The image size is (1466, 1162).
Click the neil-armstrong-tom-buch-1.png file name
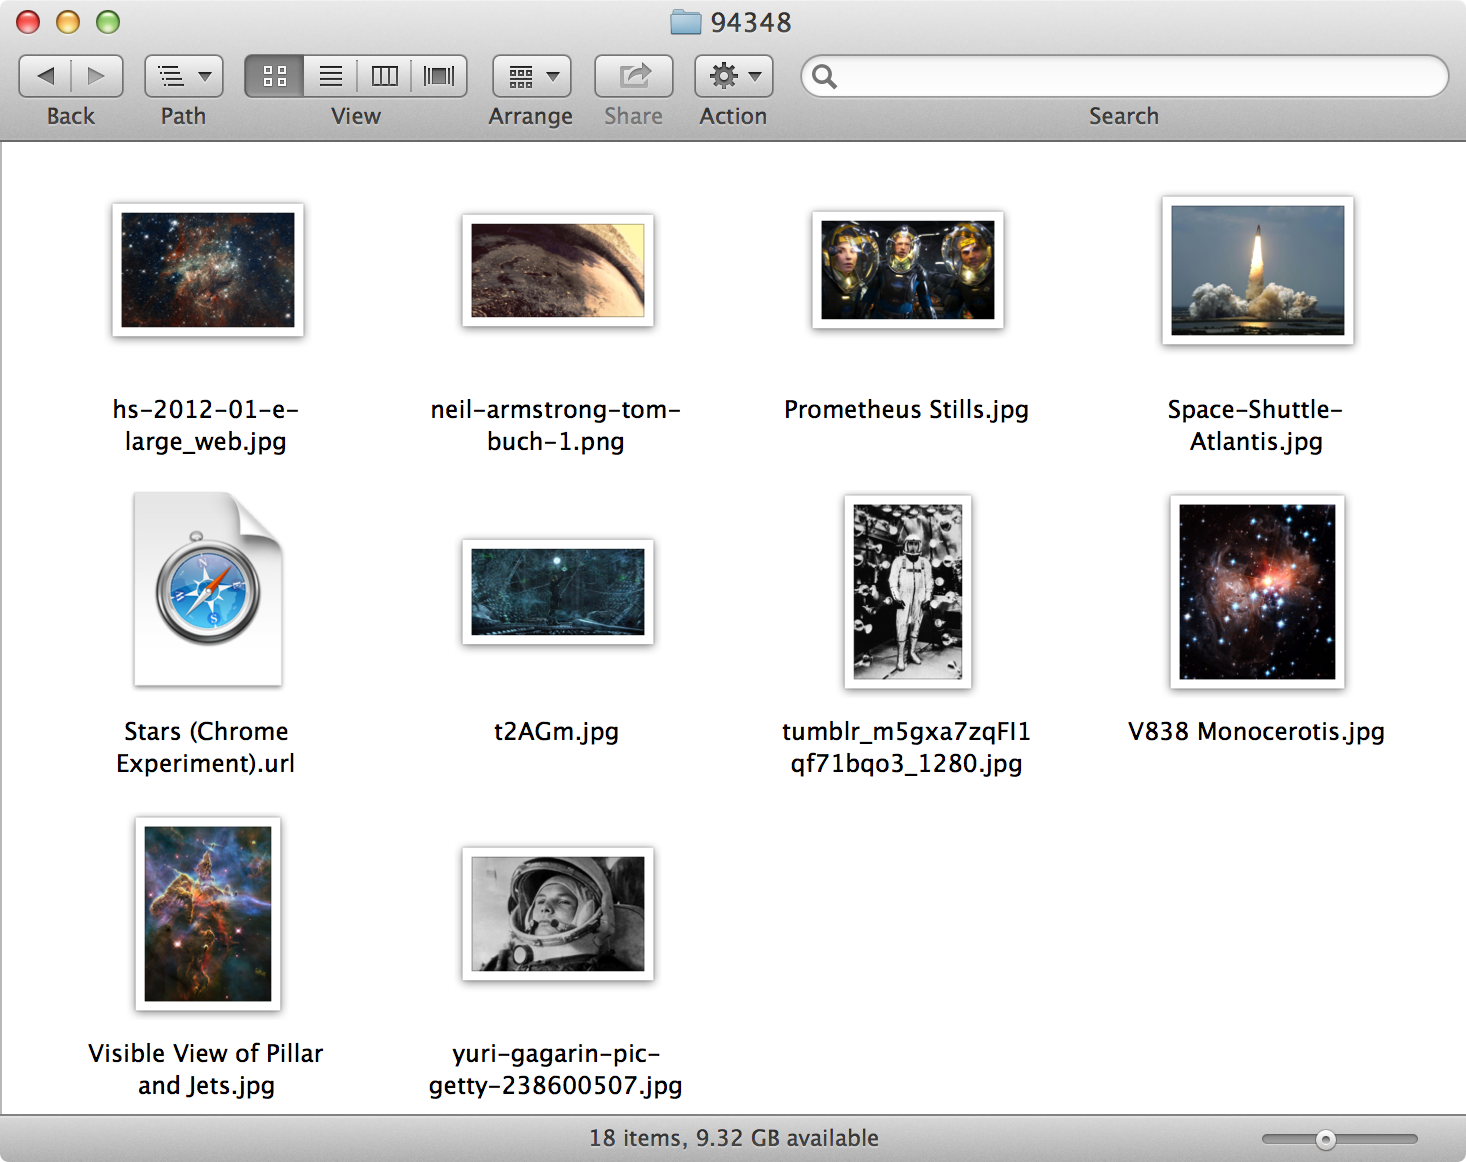[556, 425]
